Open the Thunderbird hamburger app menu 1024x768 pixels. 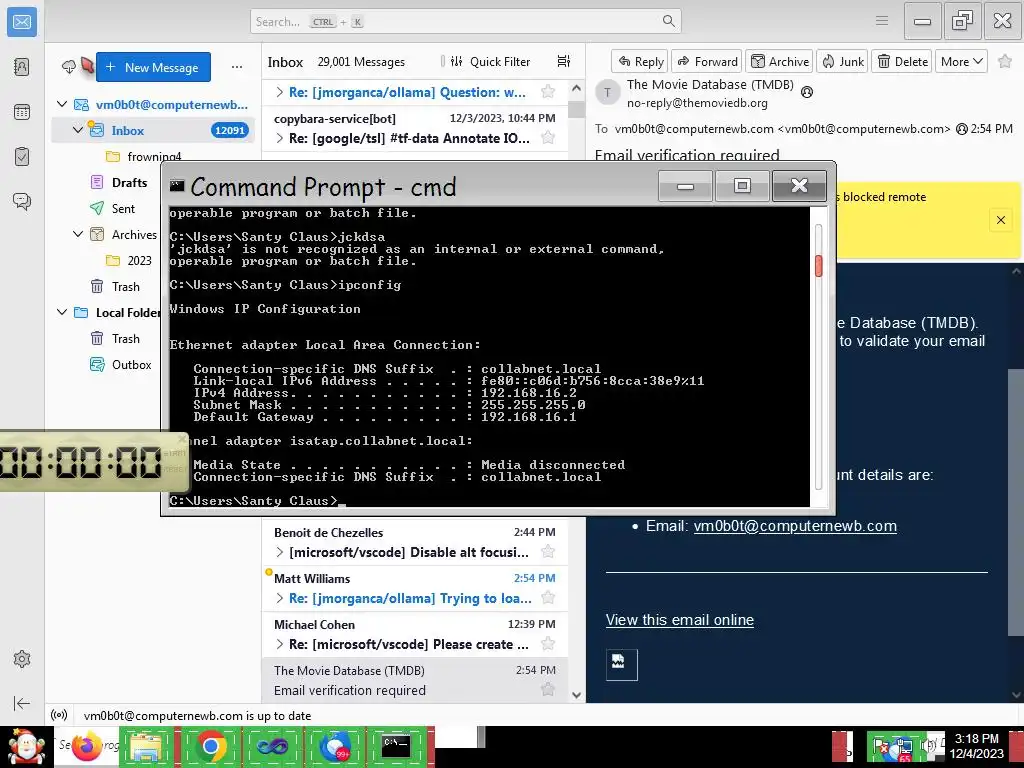click(882, 21)
